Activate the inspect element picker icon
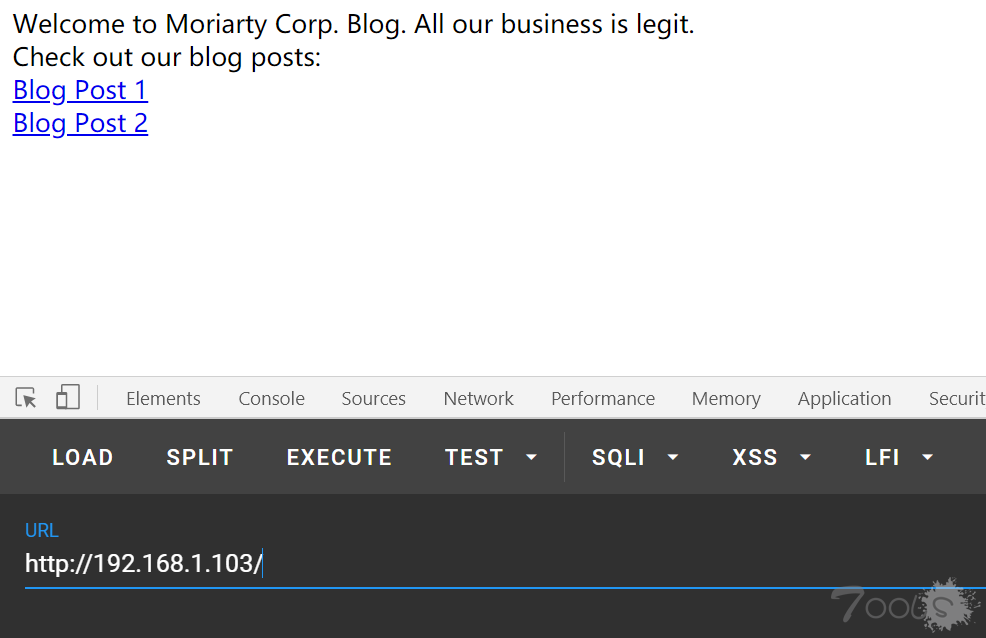Image resolution: width=986 pixels, height=638 pixels. pos(26,398)
